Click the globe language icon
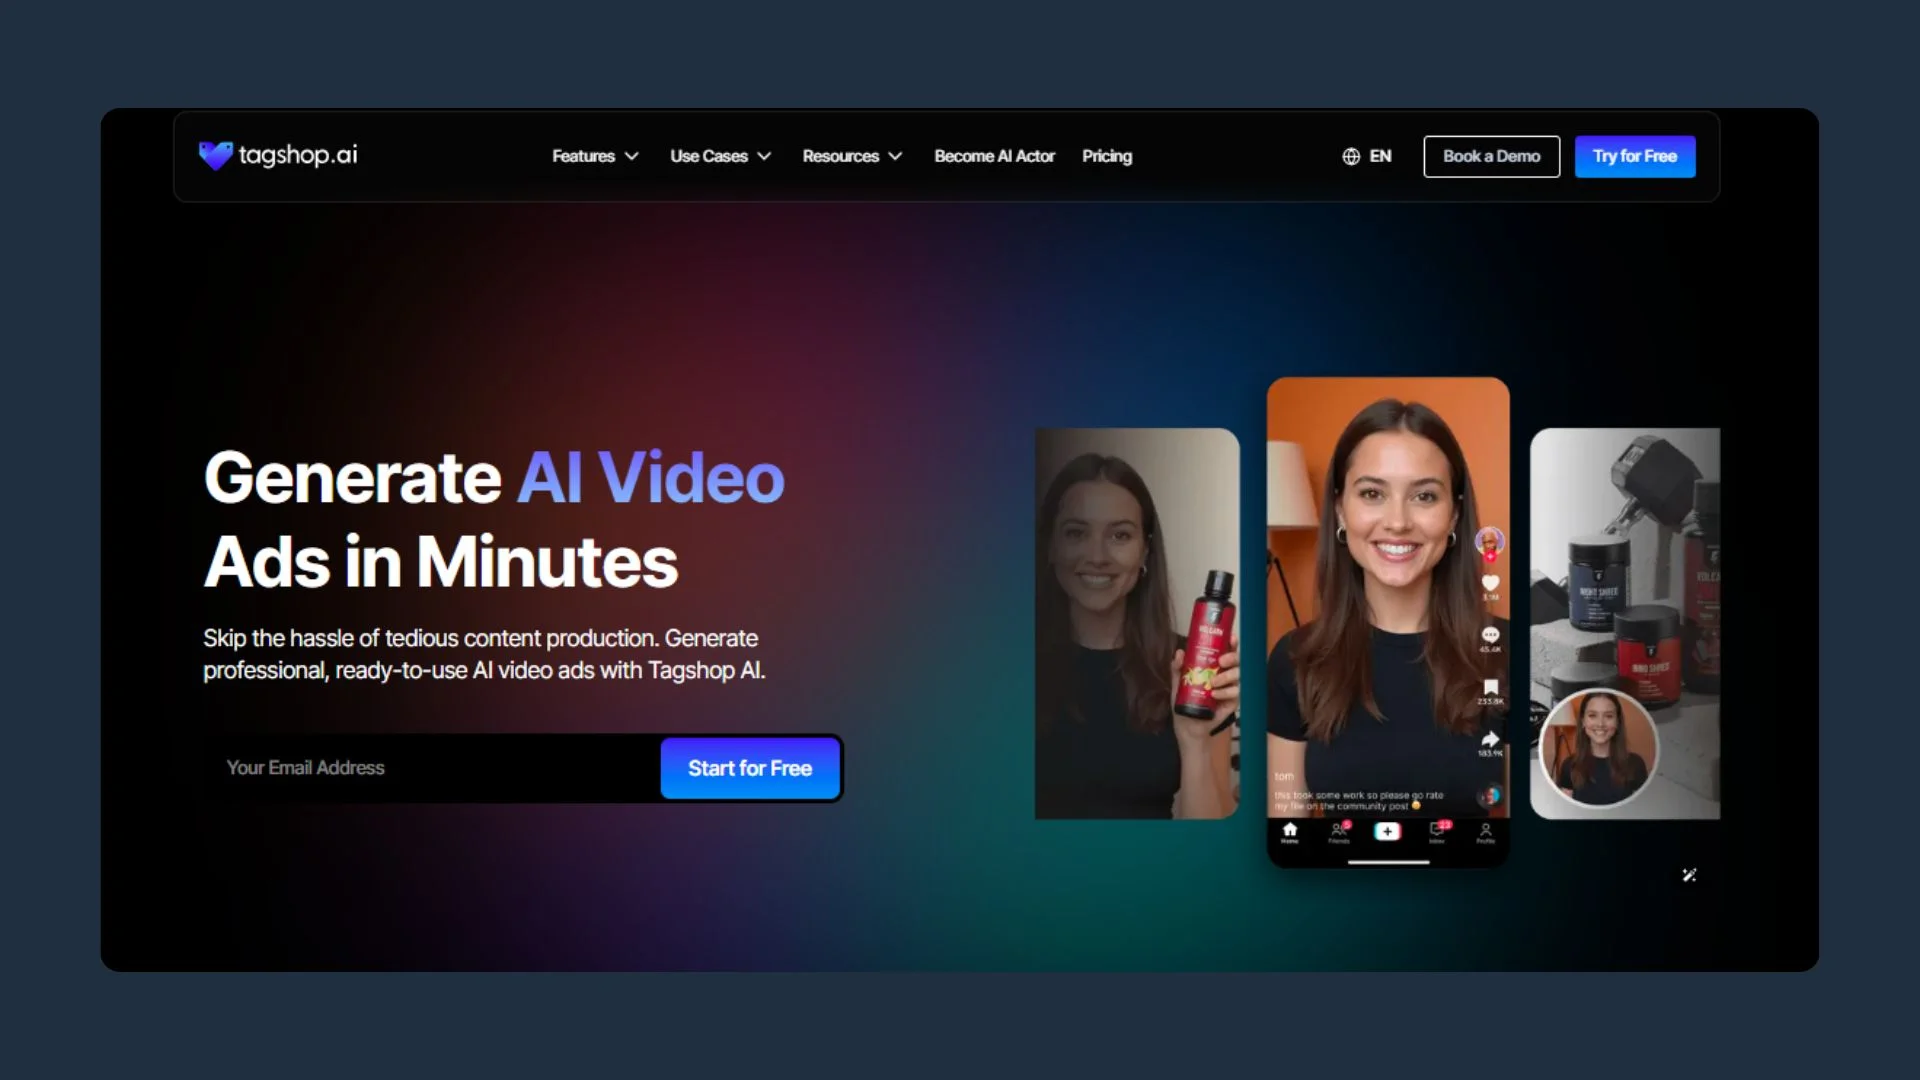This screenshot has height=1080, width=1920. [x=1351, y=156]
